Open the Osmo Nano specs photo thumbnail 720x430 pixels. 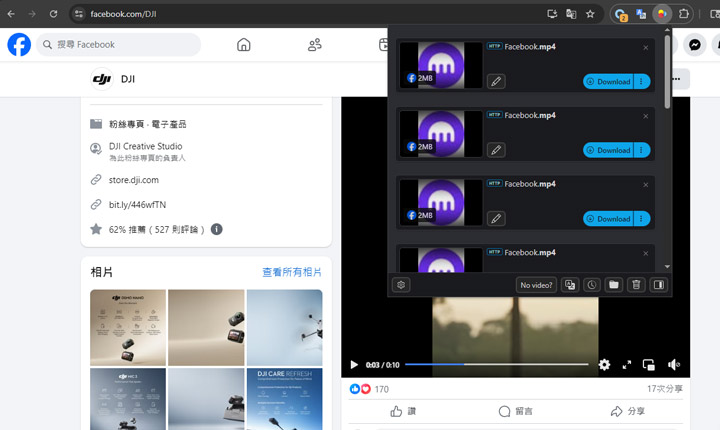pos(128,328)
